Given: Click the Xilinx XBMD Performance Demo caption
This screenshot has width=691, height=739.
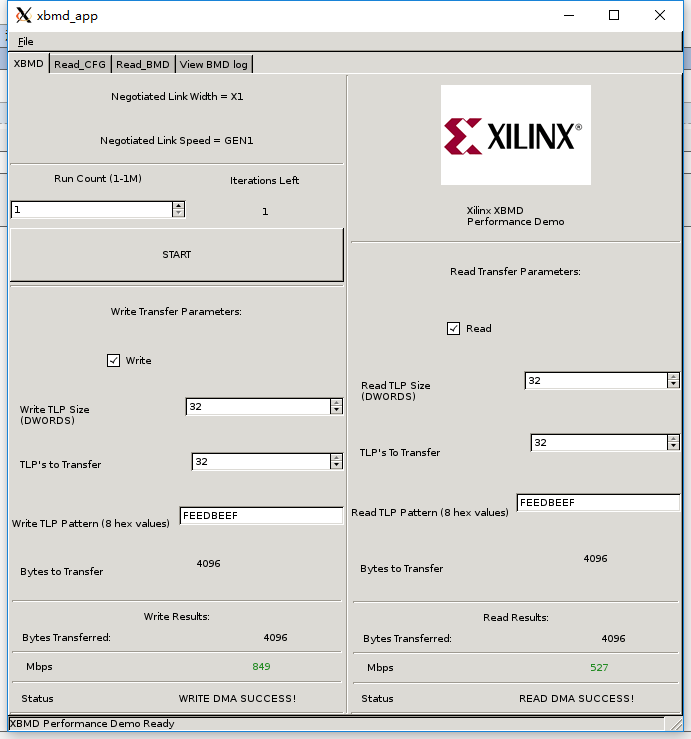Looking at the screenshot, I should tap(515, 216).
